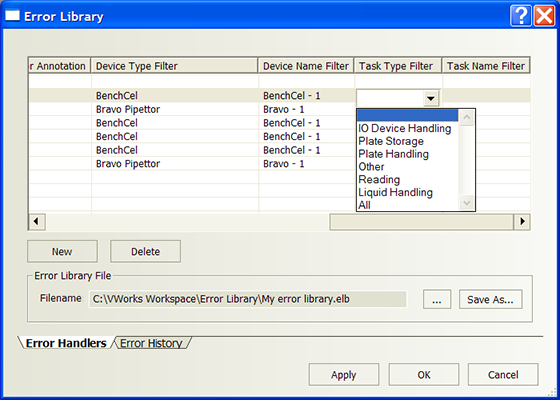Select the last Bravo Pipettor cell
Screen dimensions: 560x400
pyautogui.click(x=175, y=164)
